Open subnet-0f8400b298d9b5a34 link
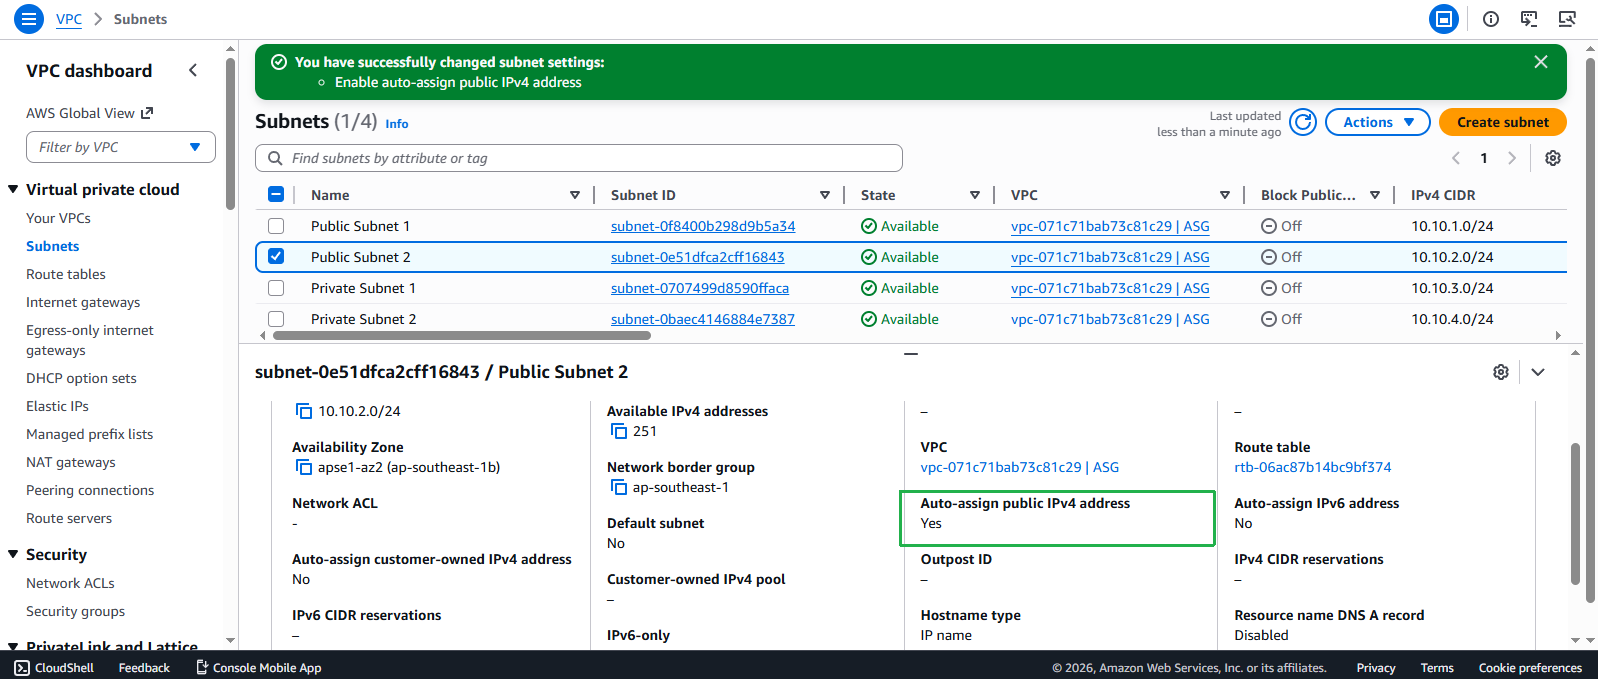 703,226
